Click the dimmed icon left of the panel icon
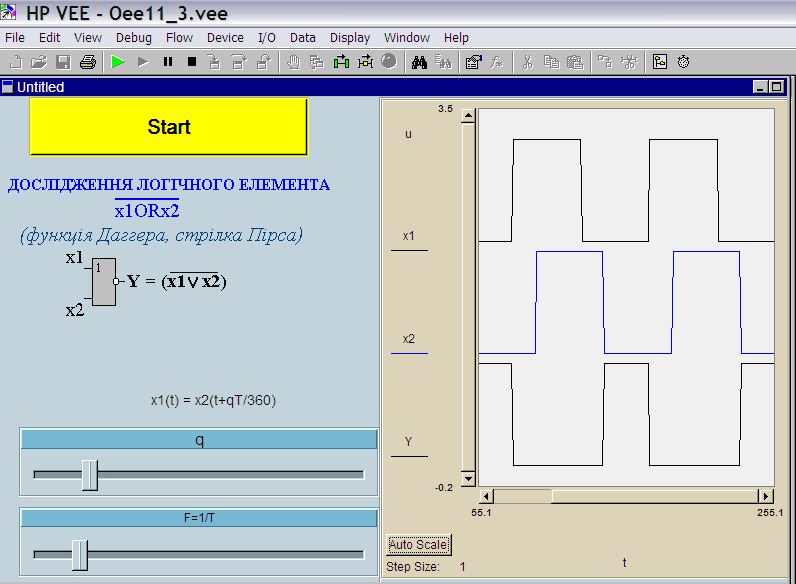 [629, 62]
